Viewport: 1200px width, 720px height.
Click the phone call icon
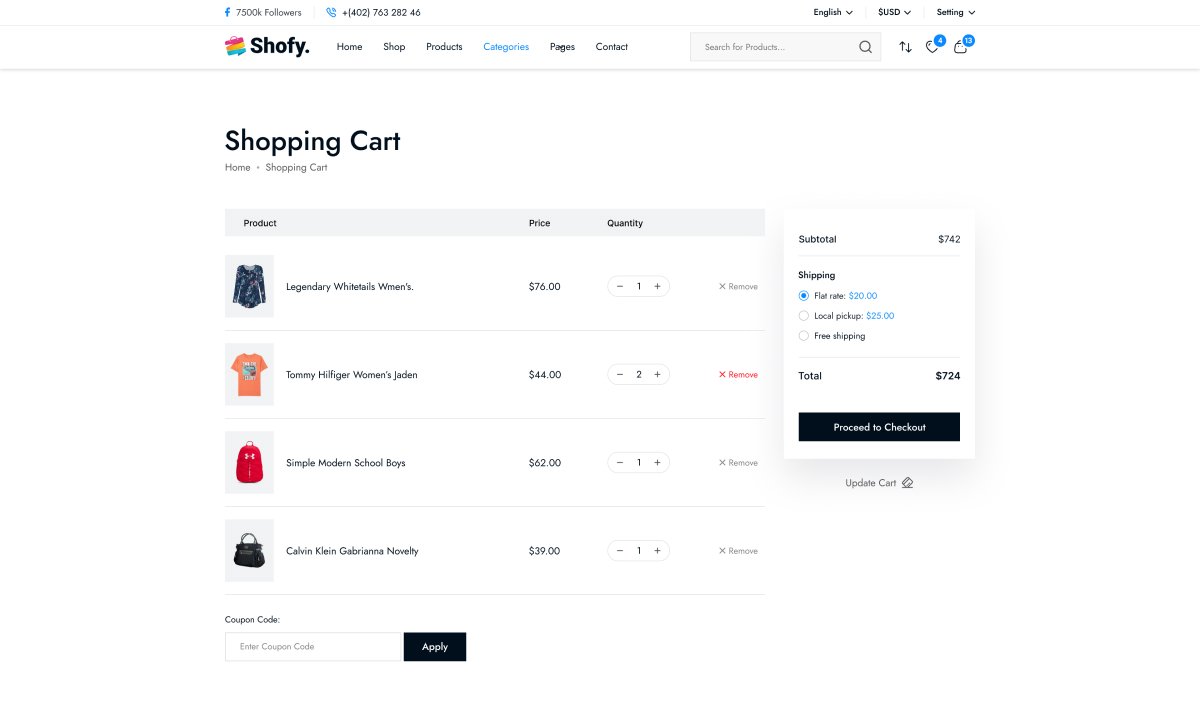[x=331, y=13]
